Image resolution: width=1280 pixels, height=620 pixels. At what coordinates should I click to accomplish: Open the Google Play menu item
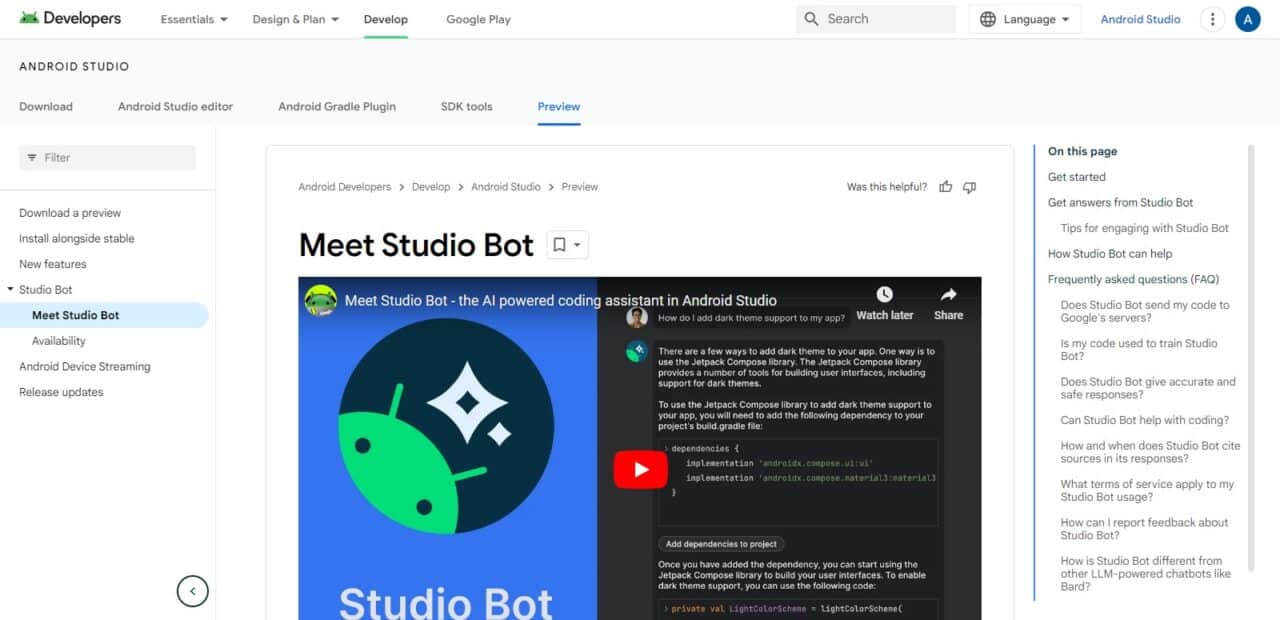(x=478, y=19)
